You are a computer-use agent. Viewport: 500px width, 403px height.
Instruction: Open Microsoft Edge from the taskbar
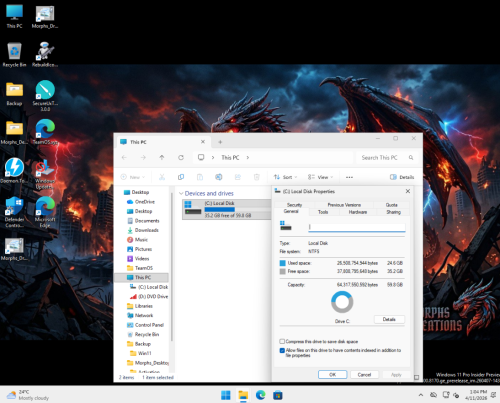260,395
